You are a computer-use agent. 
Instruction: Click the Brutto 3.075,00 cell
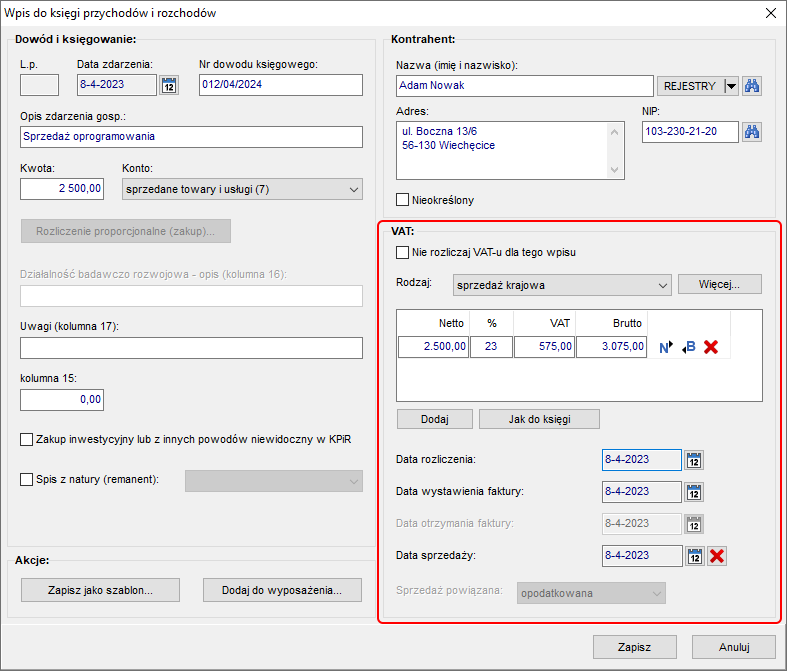611,347
